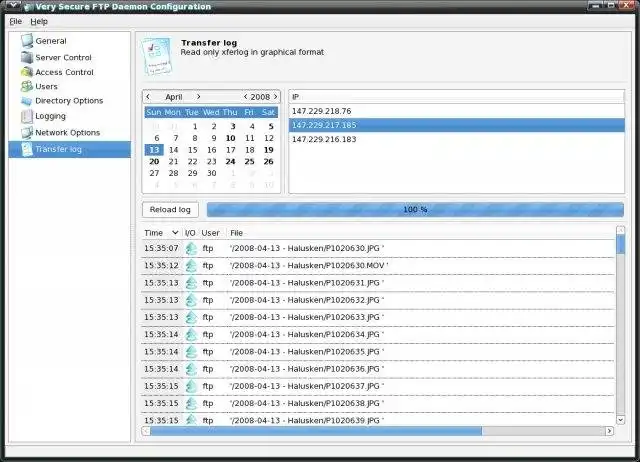Click I/O icon for P1020637.JPG row

click(191, 386)
